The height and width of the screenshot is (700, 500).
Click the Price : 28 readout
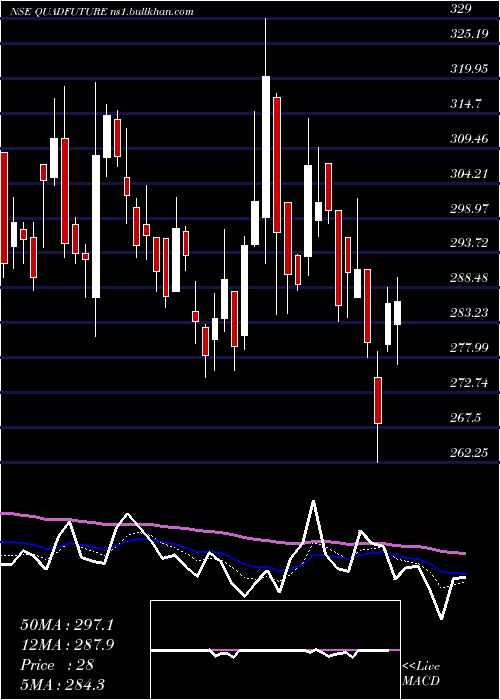tap(57, 665)
